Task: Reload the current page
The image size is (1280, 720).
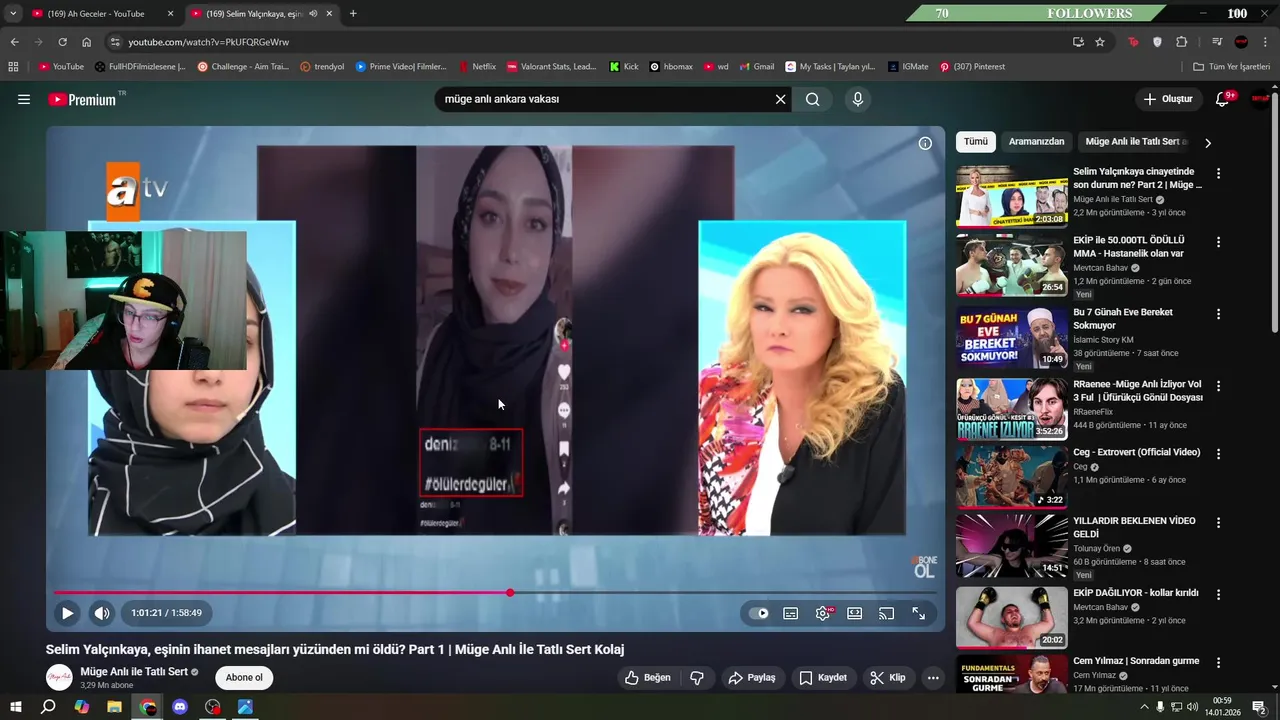Action: coord(62,42)
